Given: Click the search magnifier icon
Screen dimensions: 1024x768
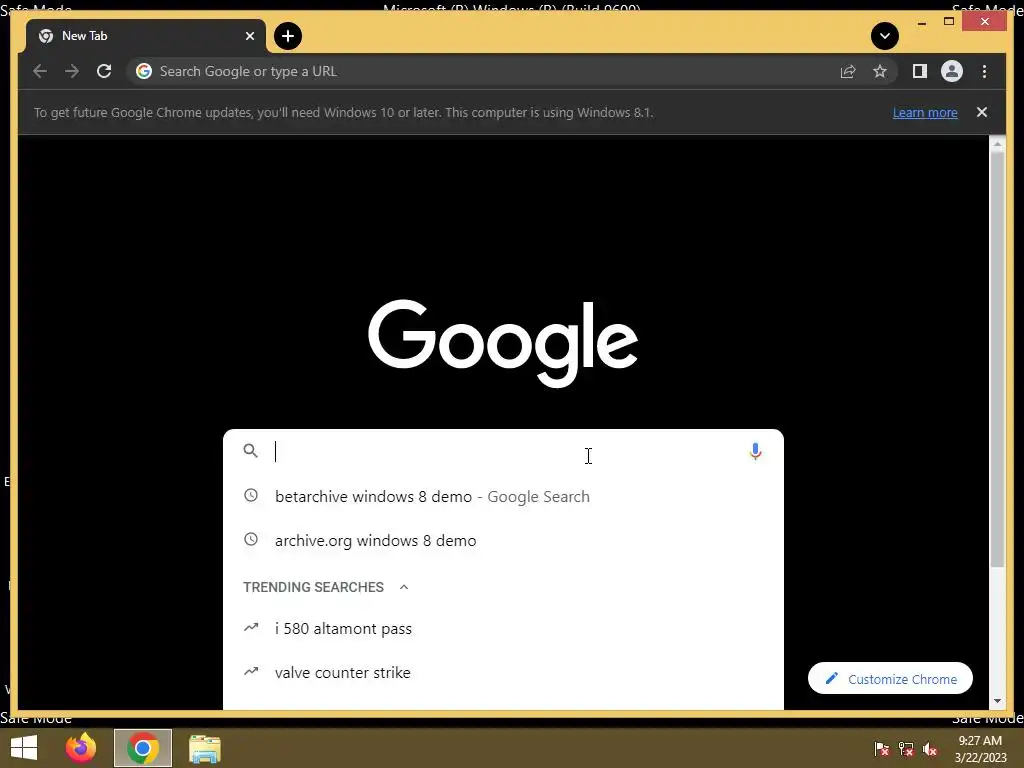Looking at the screenshot, I should coord(250,451).
